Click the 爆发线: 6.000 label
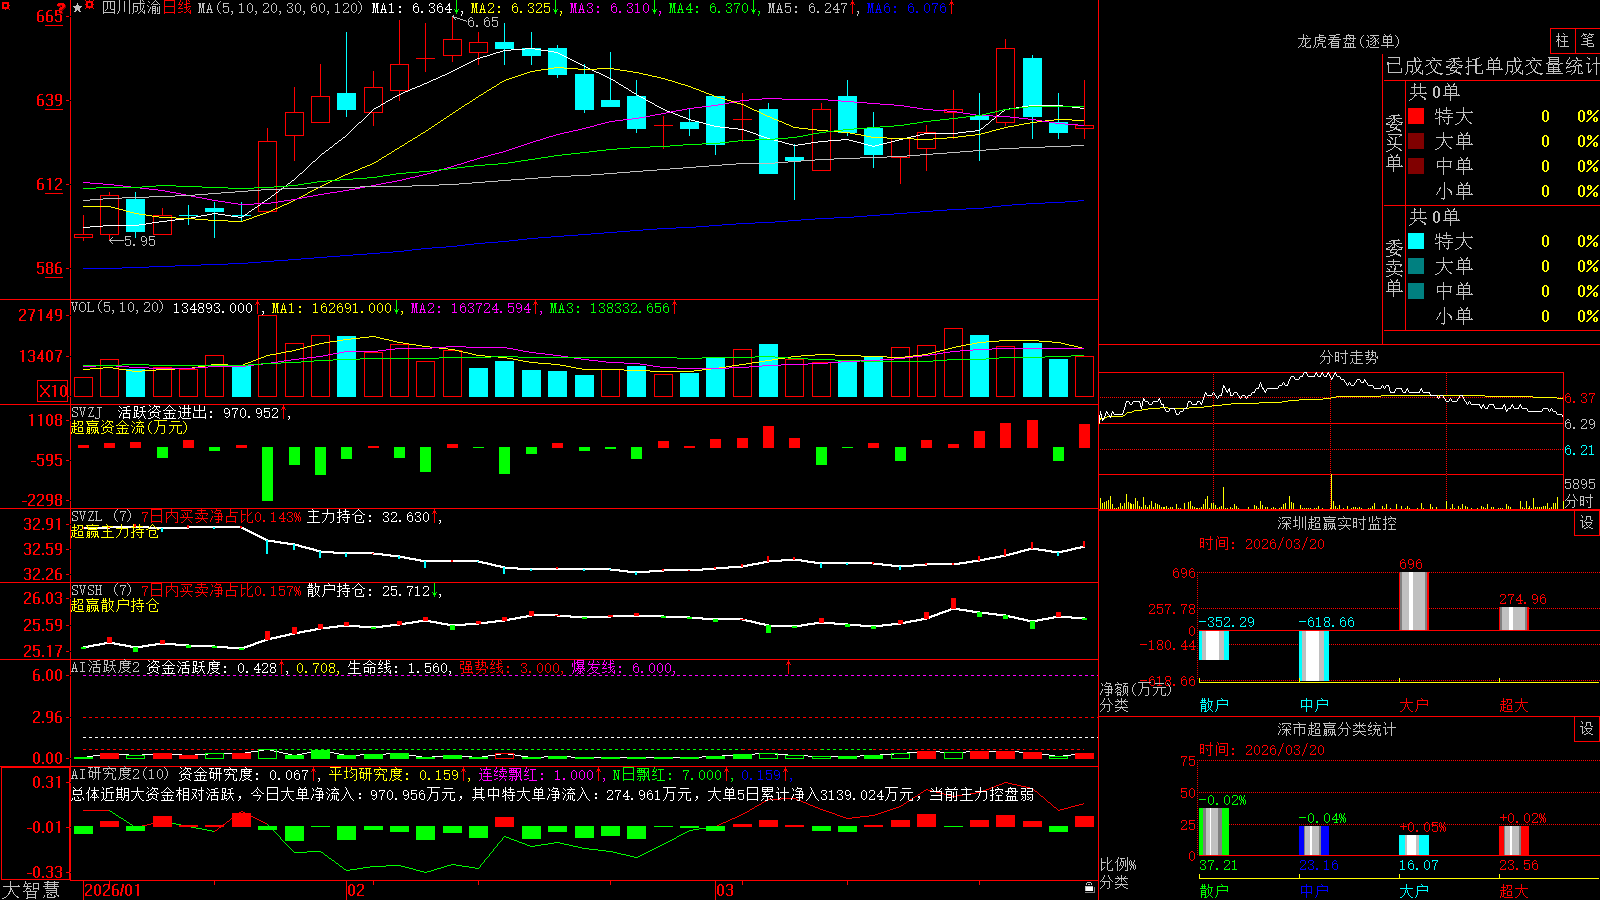The width and height of the screenshot is (1600, 900). point(622,668)
